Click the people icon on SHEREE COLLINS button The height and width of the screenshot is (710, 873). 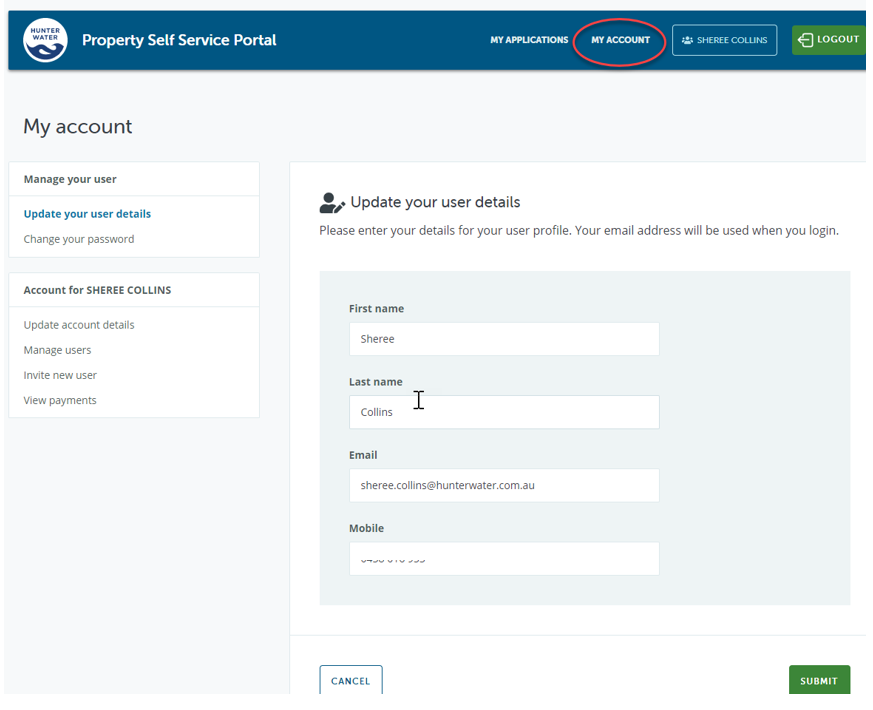(x=686, y=40)
